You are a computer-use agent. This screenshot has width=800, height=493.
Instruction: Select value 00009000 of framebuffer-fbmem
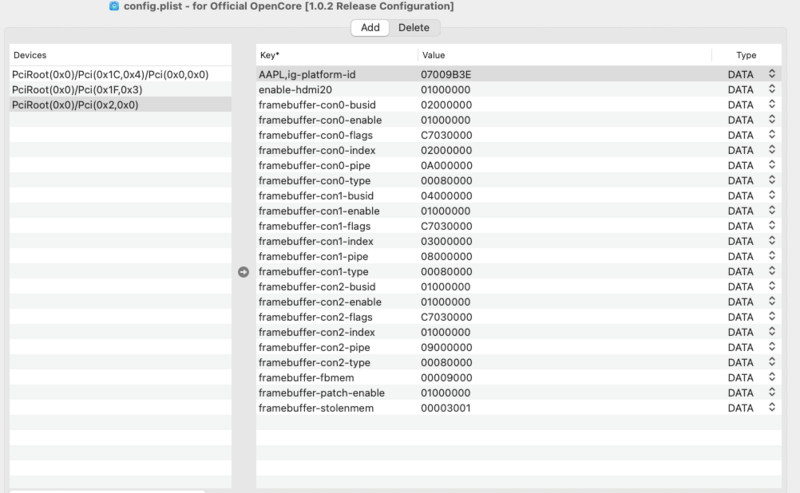pyautogui.click(x=446, y=378)
